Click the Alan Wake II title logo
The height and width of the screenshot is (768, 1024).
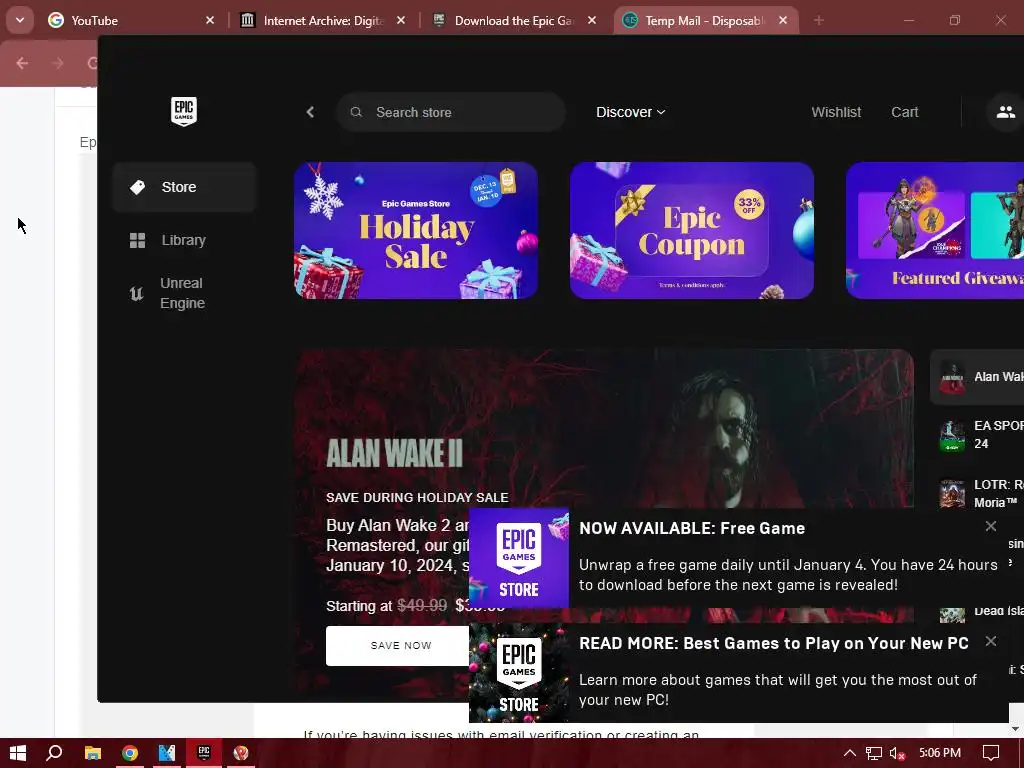tap(394, 453)
